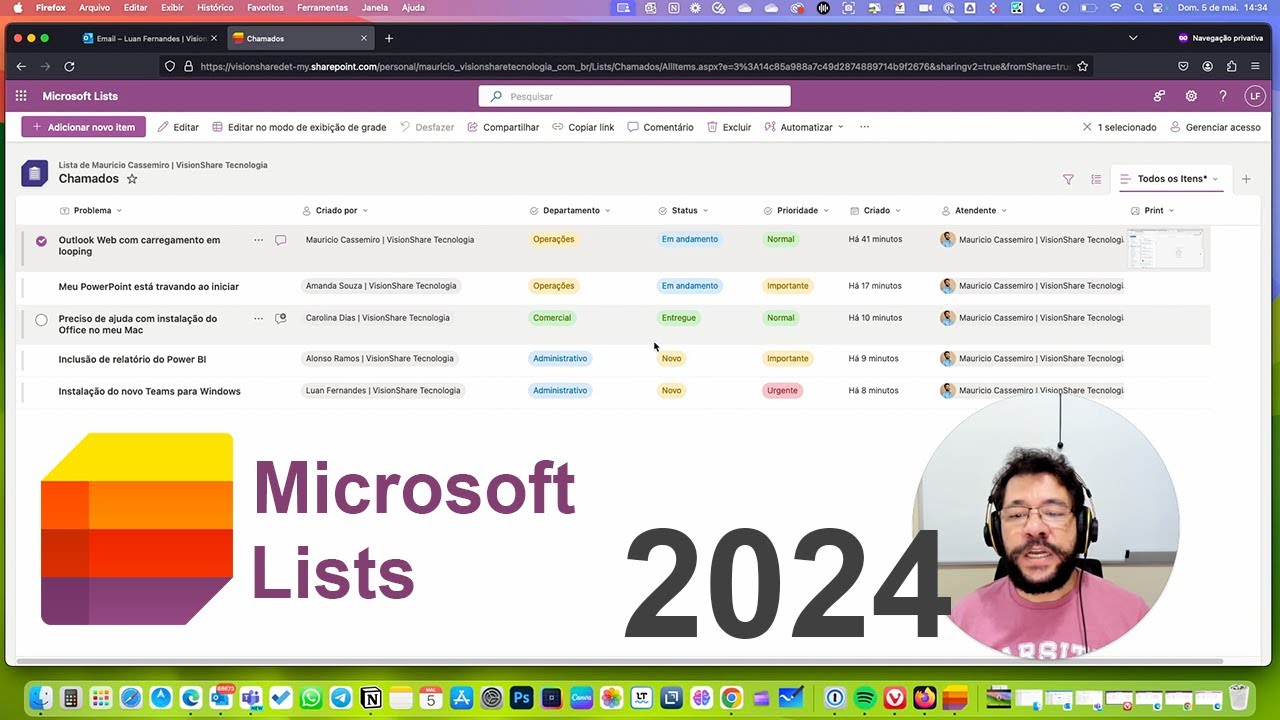This screenshot has height=720, width=1280.
Task: Open comments for Office no meu Mac row
Action: (x=280, y=318)
